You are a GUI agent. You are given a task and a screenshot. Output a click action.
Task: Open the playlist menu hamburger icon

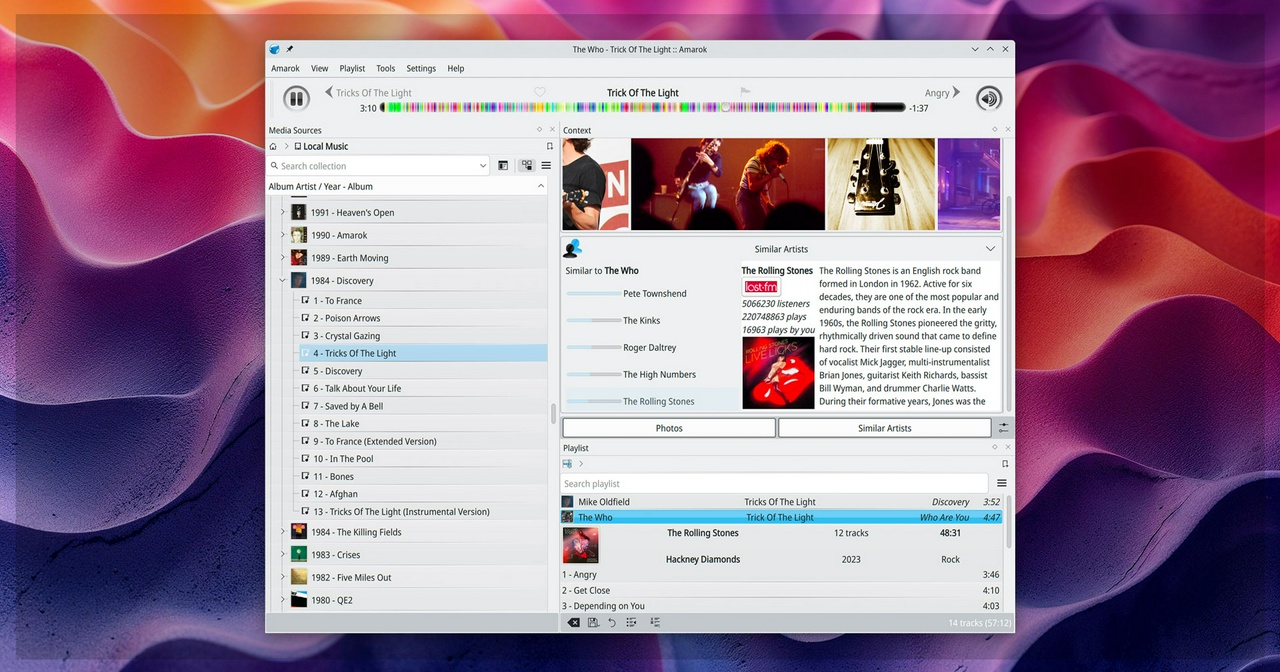point(1002,484)
